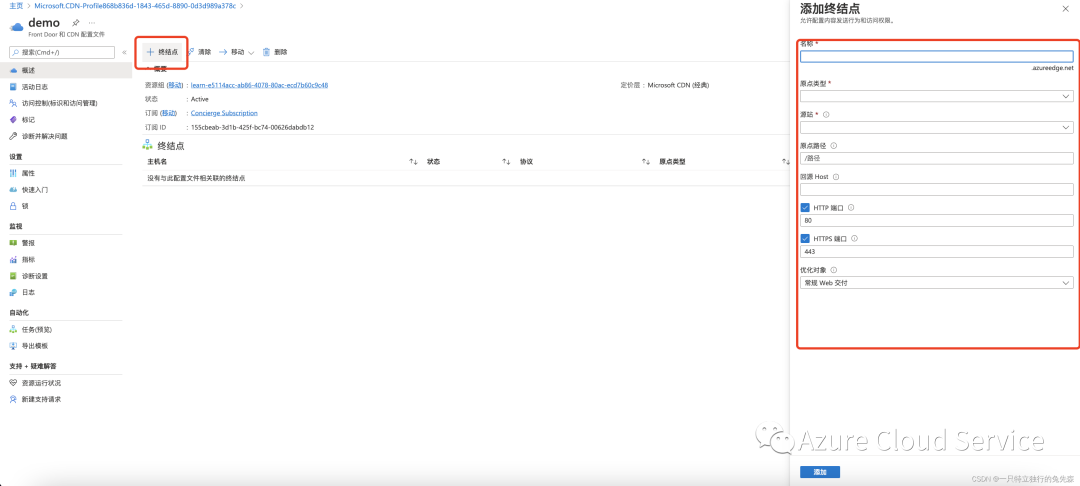Image resolution: width=1080 pixels, height=486 pixels.
Task: Click the blue 添加 button at panel bottom
Action: (x=820, y=472)
